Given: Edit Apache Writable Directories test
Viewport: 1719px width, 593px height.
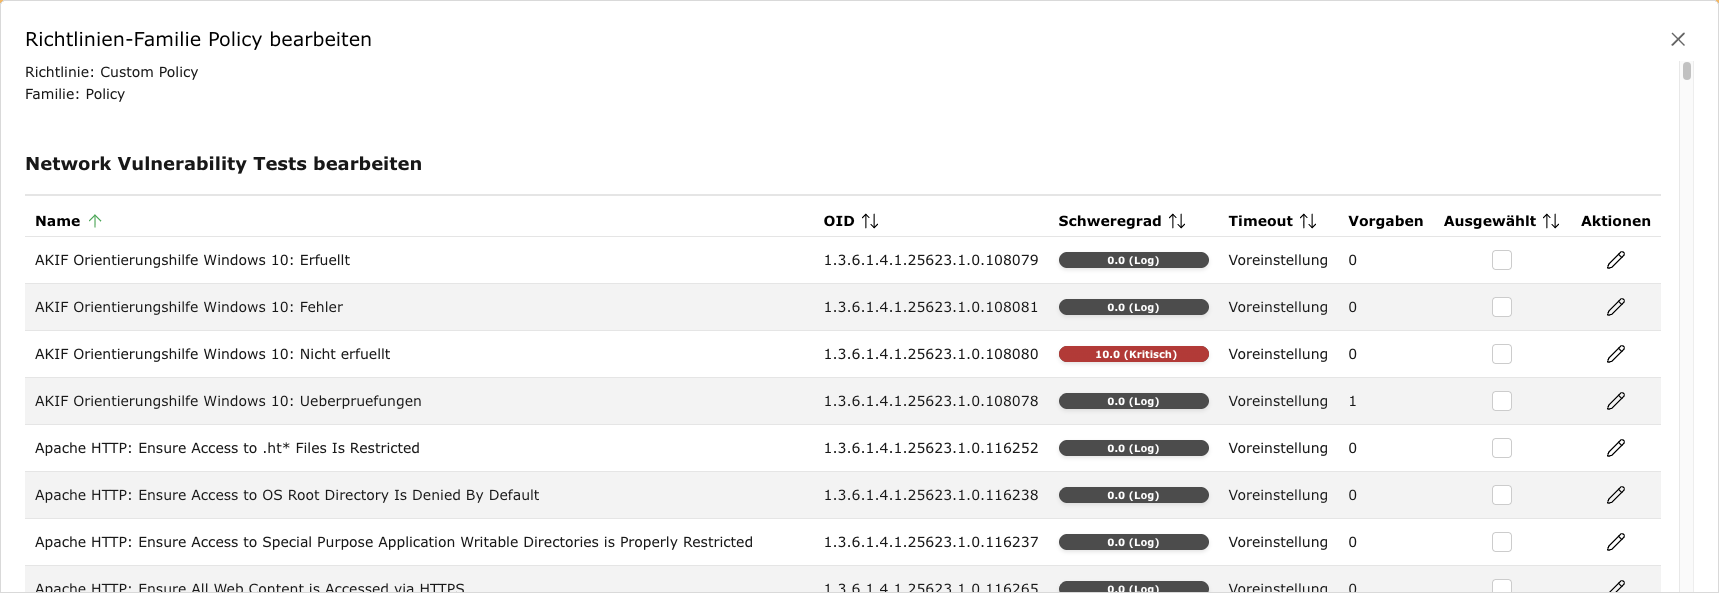Looking at the screenshot, I should (x=1615, y=542).
